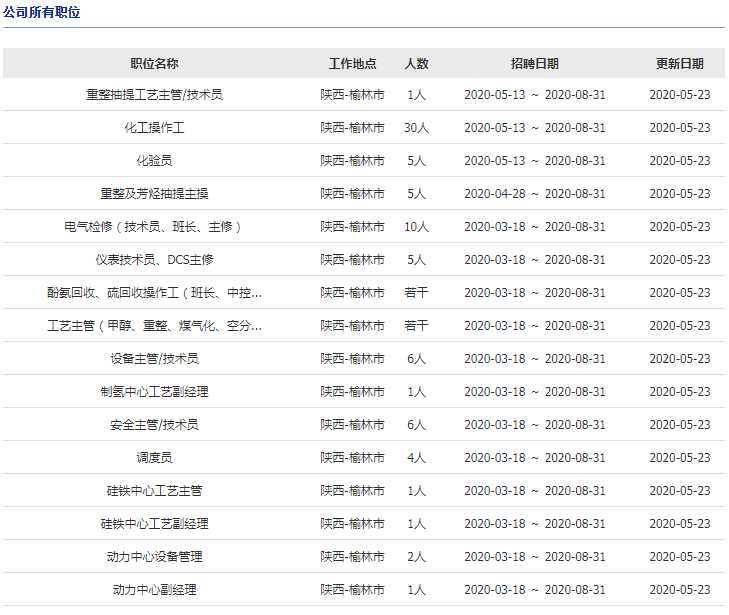Viewport: 729px width, 615px height.
Task: Select the 5人 headcount for 仪表技术员
Action: (x=417, y=260)
